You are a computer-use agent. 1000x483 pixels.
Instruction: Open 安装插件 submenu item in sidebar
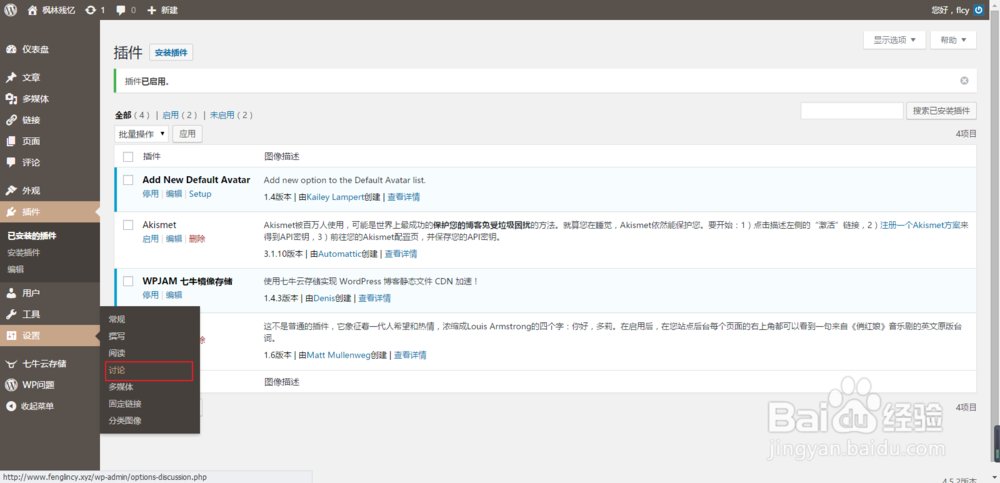[24, 253]
